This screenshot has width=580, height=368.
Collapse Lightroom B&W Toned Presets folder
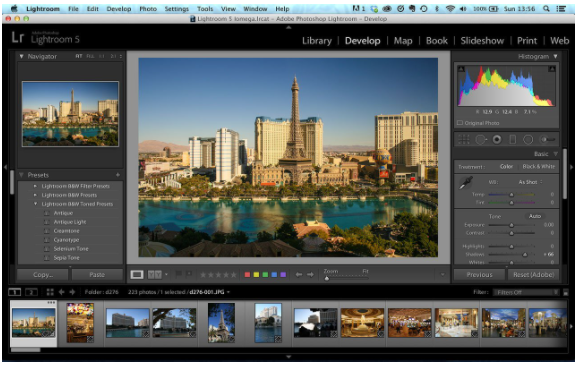click(x=35, y=204)
